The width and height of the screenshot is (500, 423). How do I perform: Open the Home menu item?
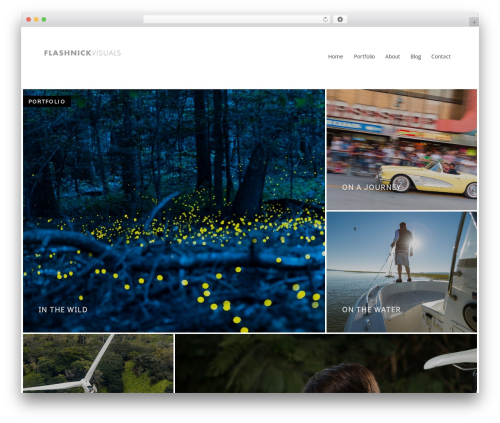[x=335, y=57]
